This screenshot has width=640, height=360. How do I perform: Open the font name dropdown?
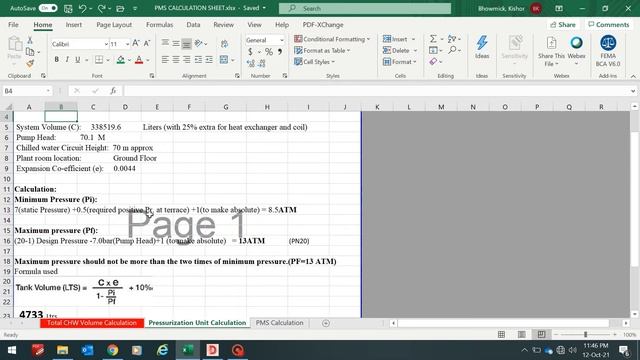coord(106,44)
